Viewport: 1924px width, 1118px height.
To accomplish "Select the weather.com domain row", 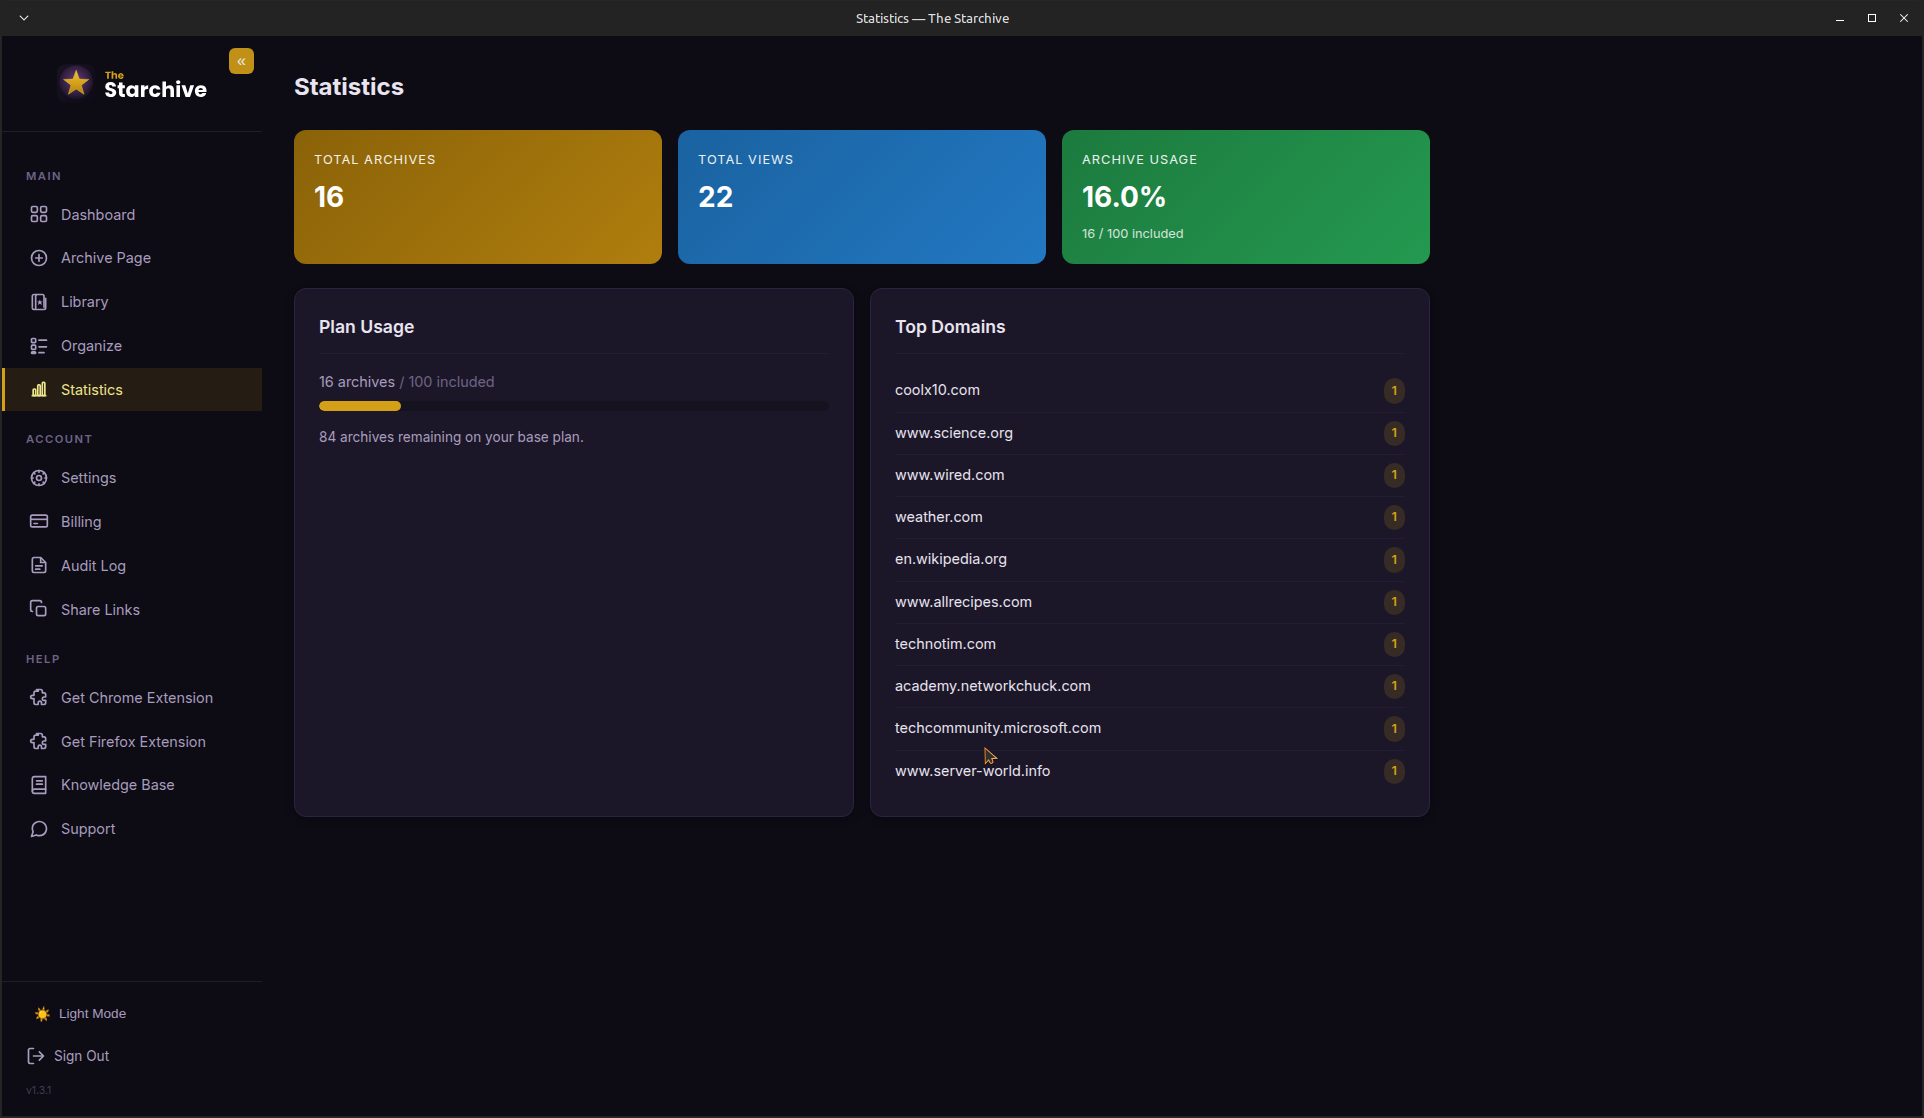I will coord(1150,517).
